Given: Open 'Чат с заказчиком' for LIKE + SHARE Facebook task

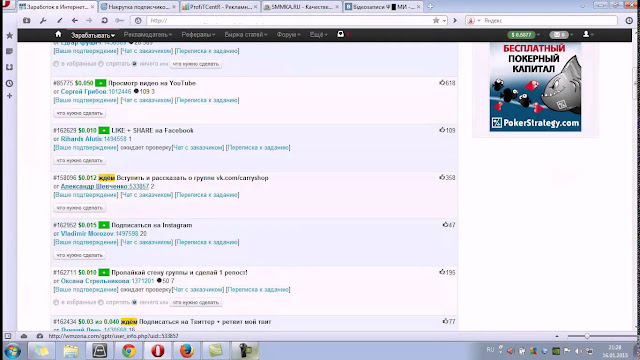Looking at the screenshot, I should [x=198, y=147].
